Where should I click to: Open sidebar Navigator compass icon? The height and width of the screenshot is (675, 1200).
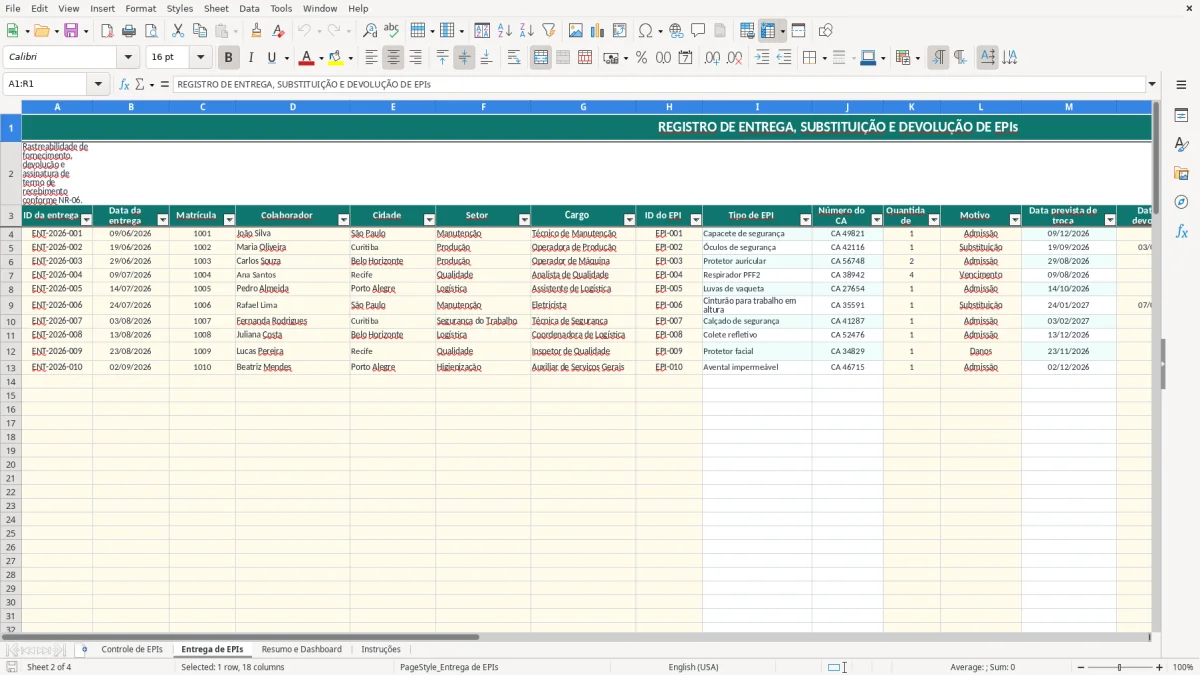pos(1181,202)
